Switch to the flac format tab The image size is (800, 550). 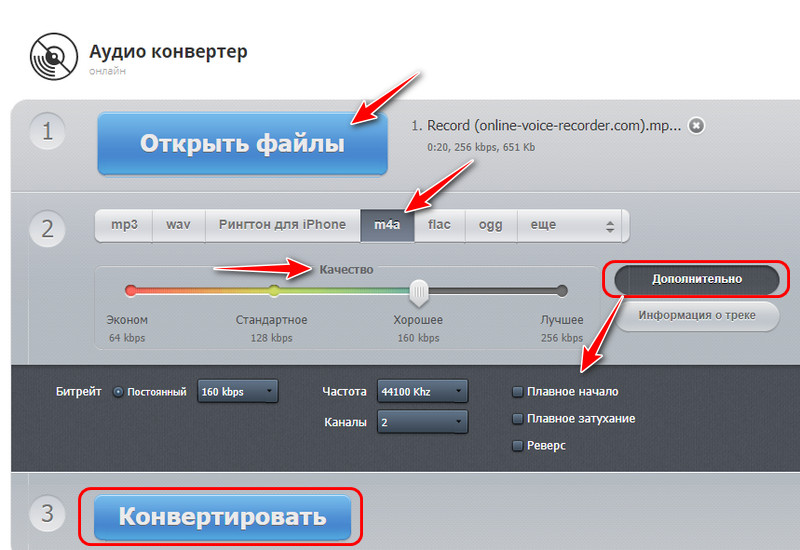tap(439, 225)
